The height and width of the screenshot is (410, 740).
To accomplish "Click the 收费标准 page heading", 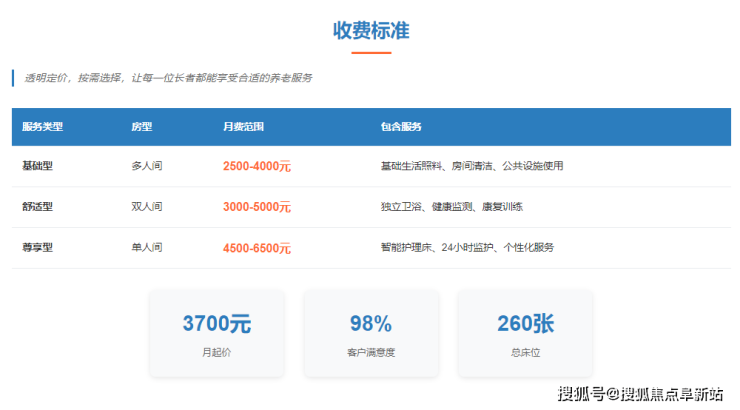I will click(370, 30).
